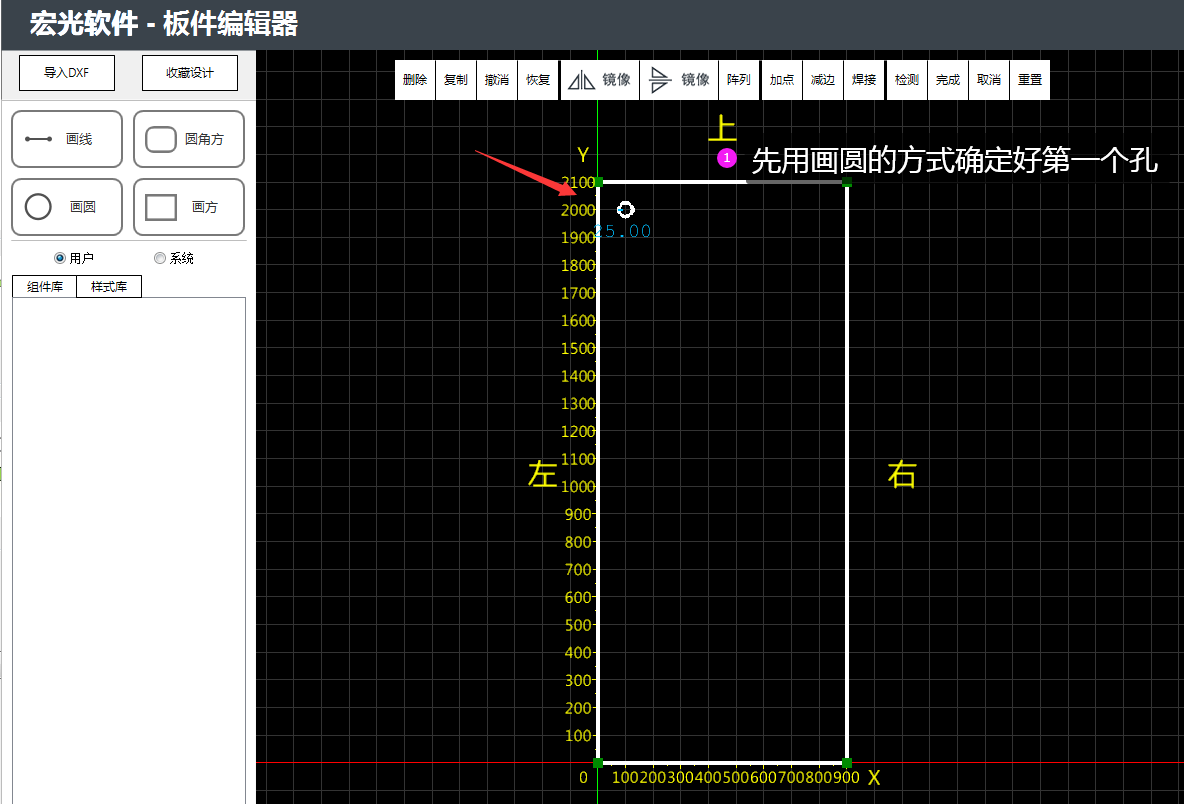Click the 1000 mark on Y axis
Screen dimensions: 1184x804
coord(578,487)
